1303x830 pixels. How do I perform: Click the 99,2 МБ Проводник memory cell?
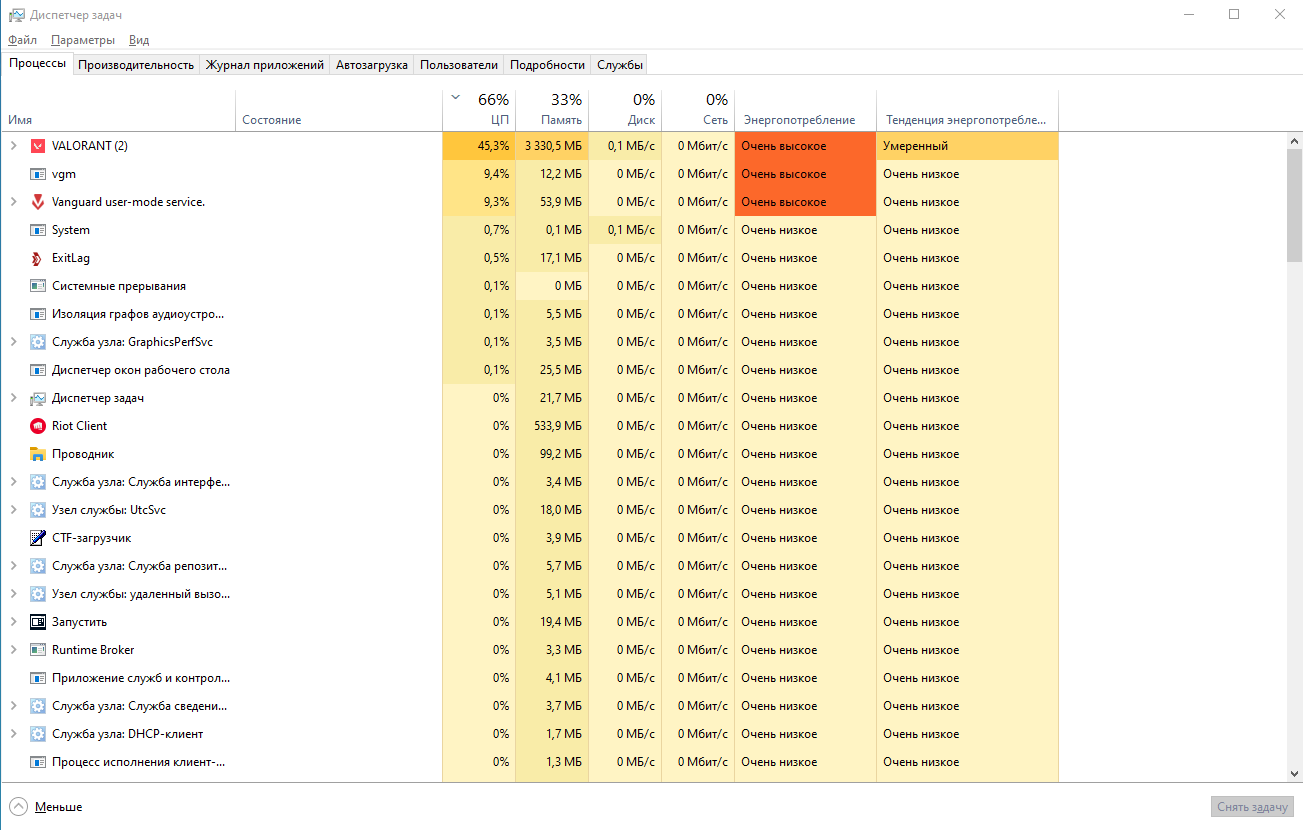point(552,454)
